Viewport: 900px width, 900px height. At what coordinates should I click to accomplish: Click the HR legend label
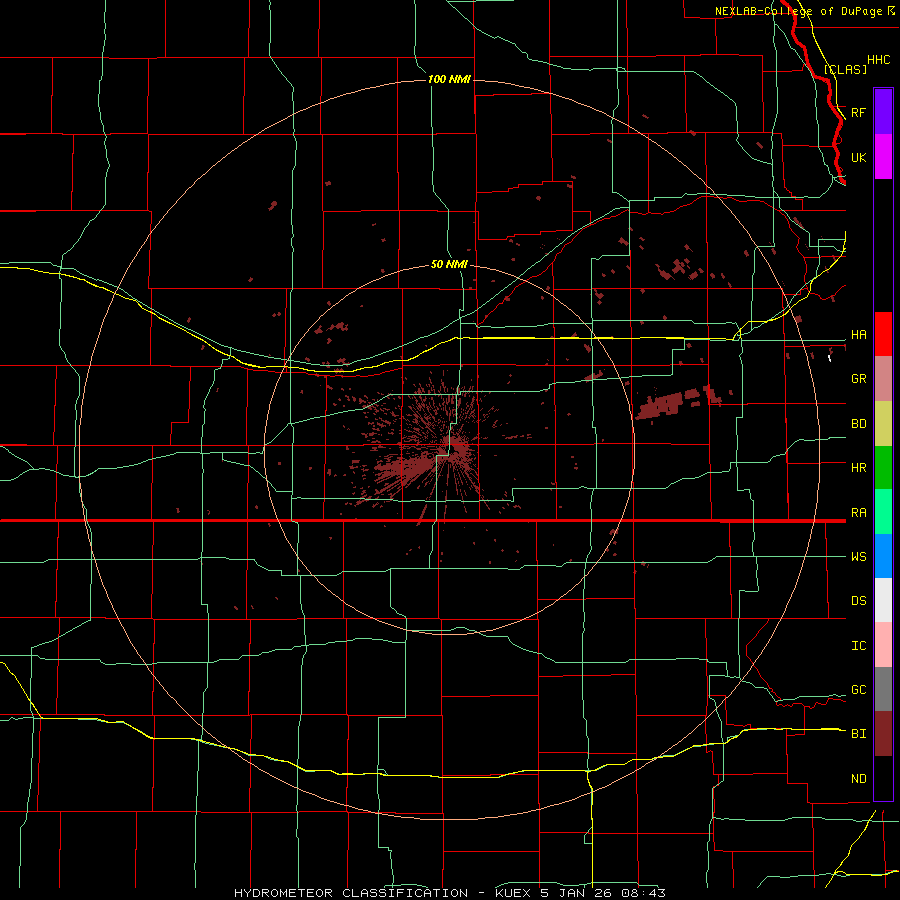pos(858,468)
